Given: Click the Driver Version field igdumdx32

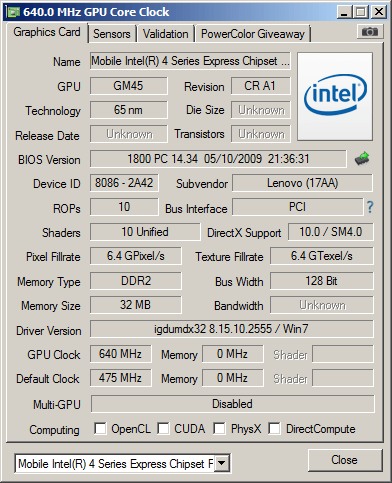Looking at the screenshot, I should click(231, 329).
